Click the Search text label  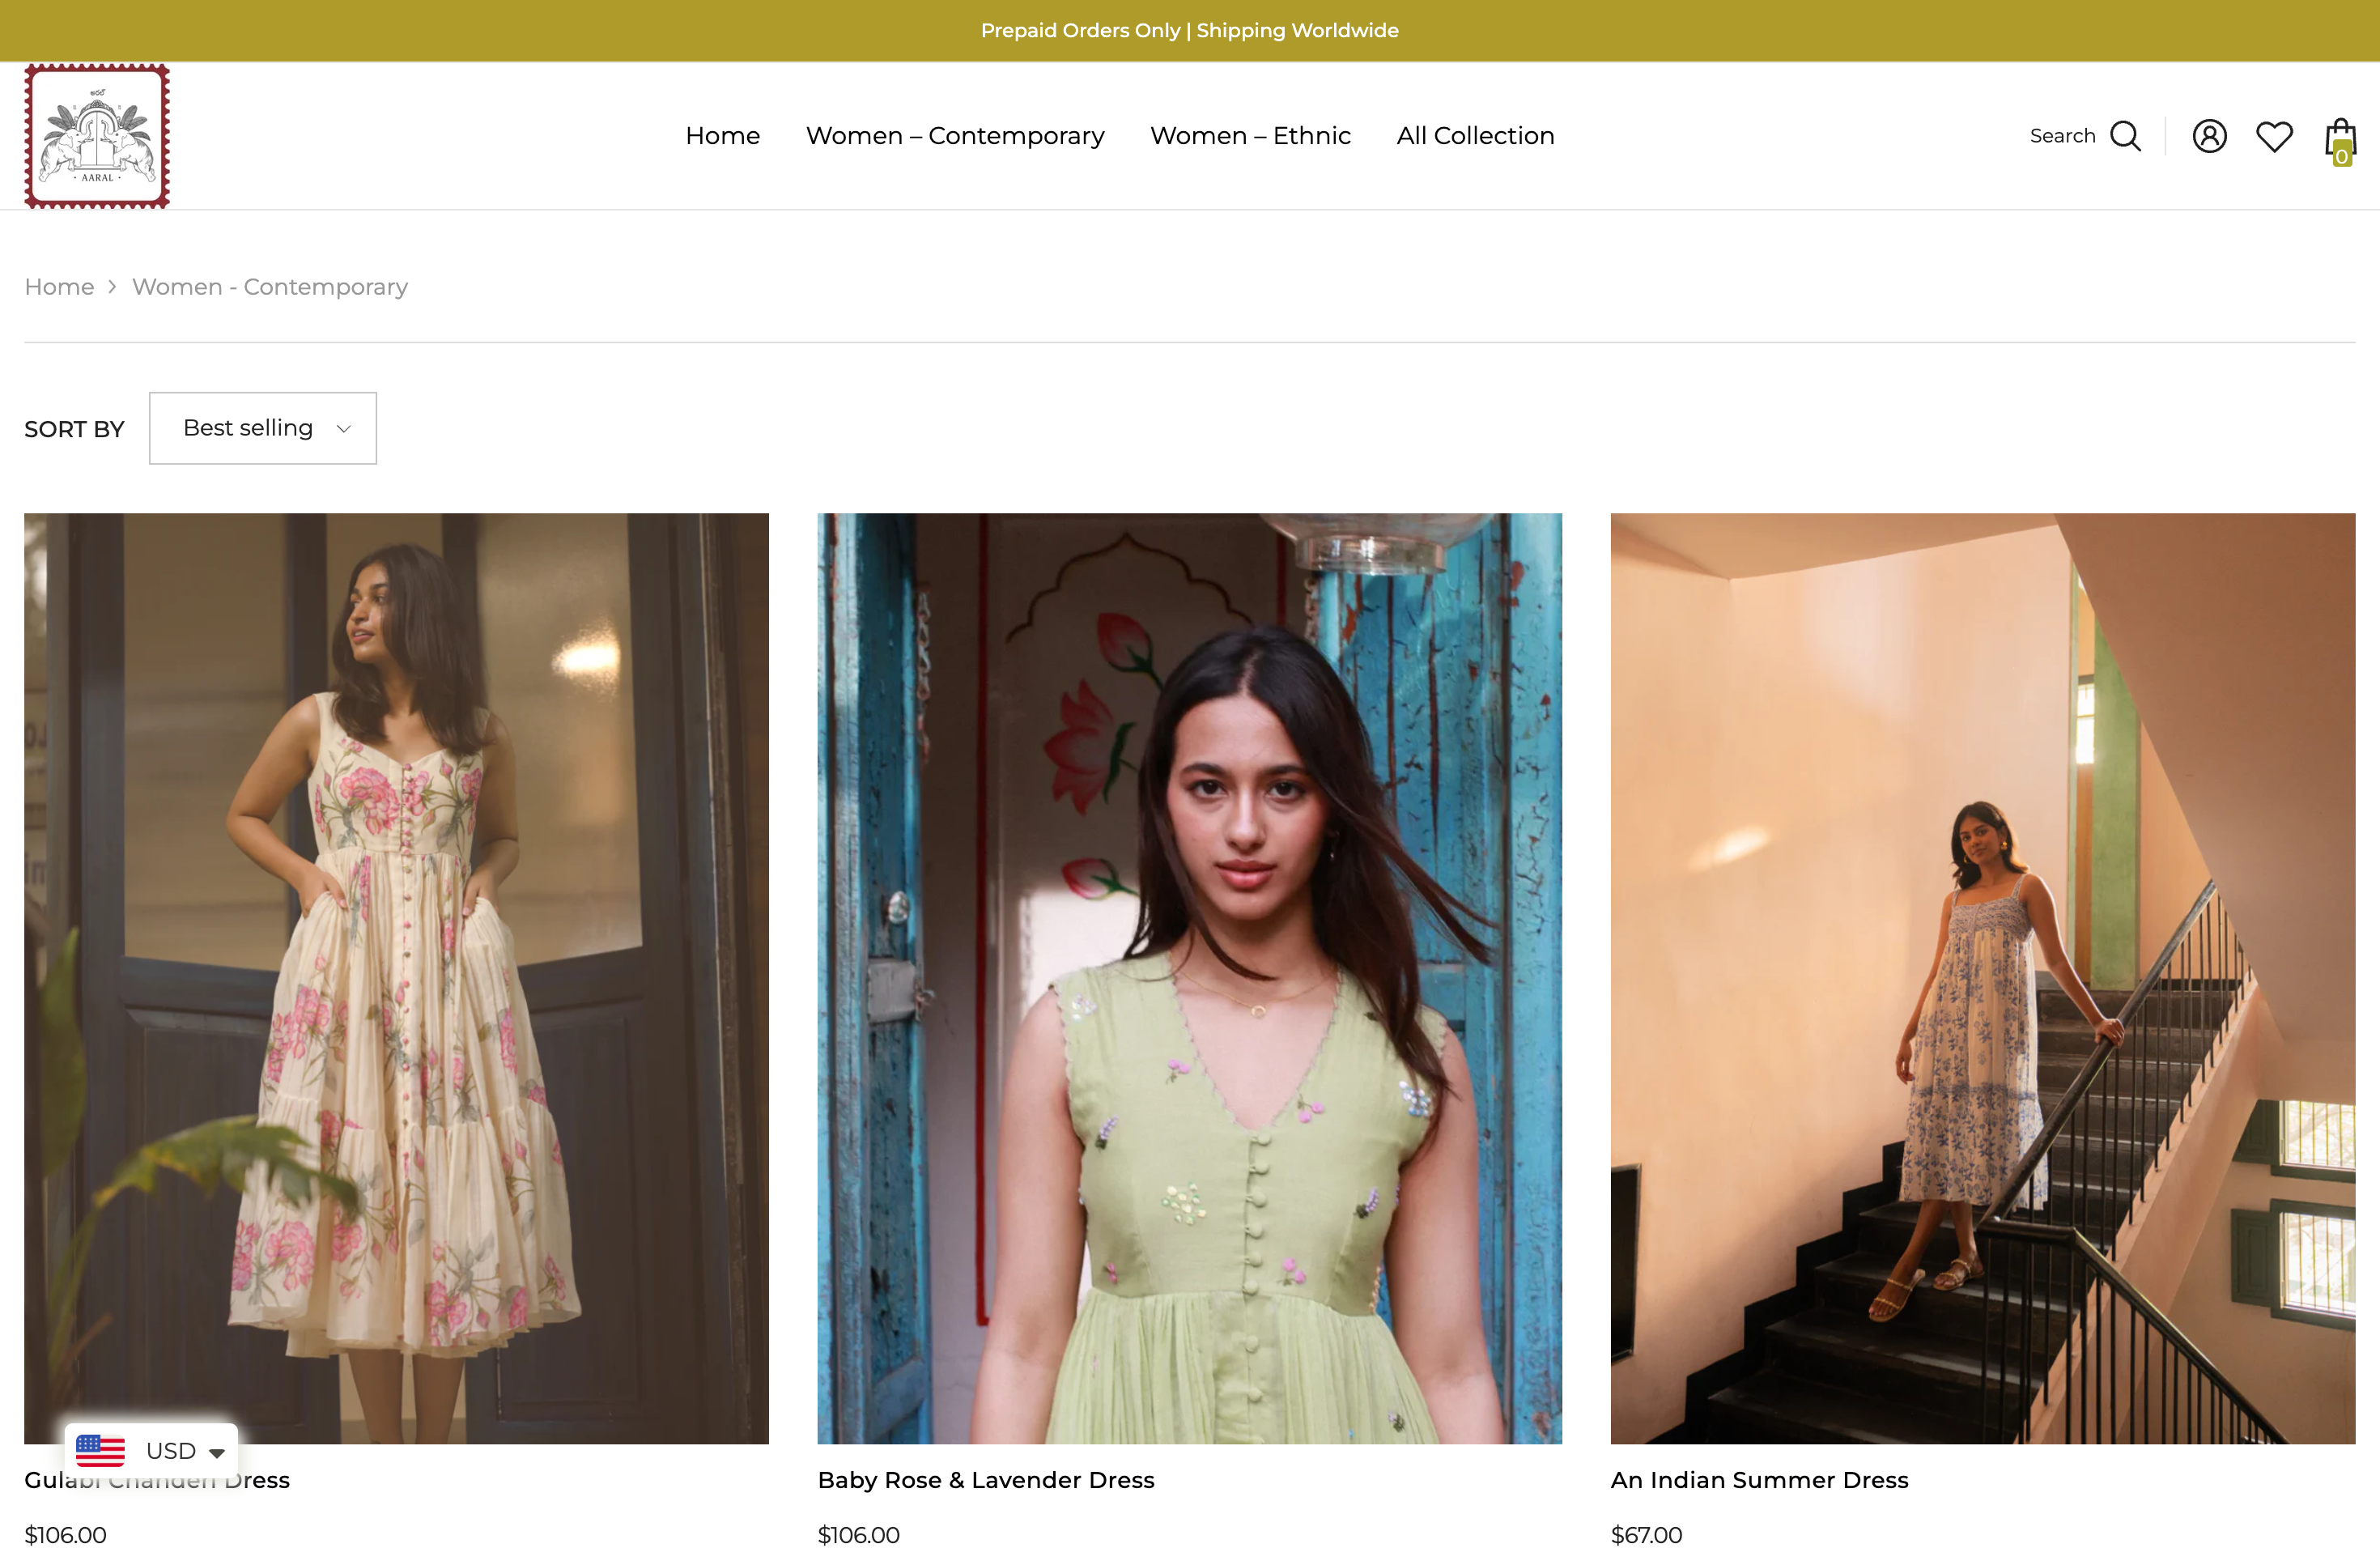coord(2062,136)
